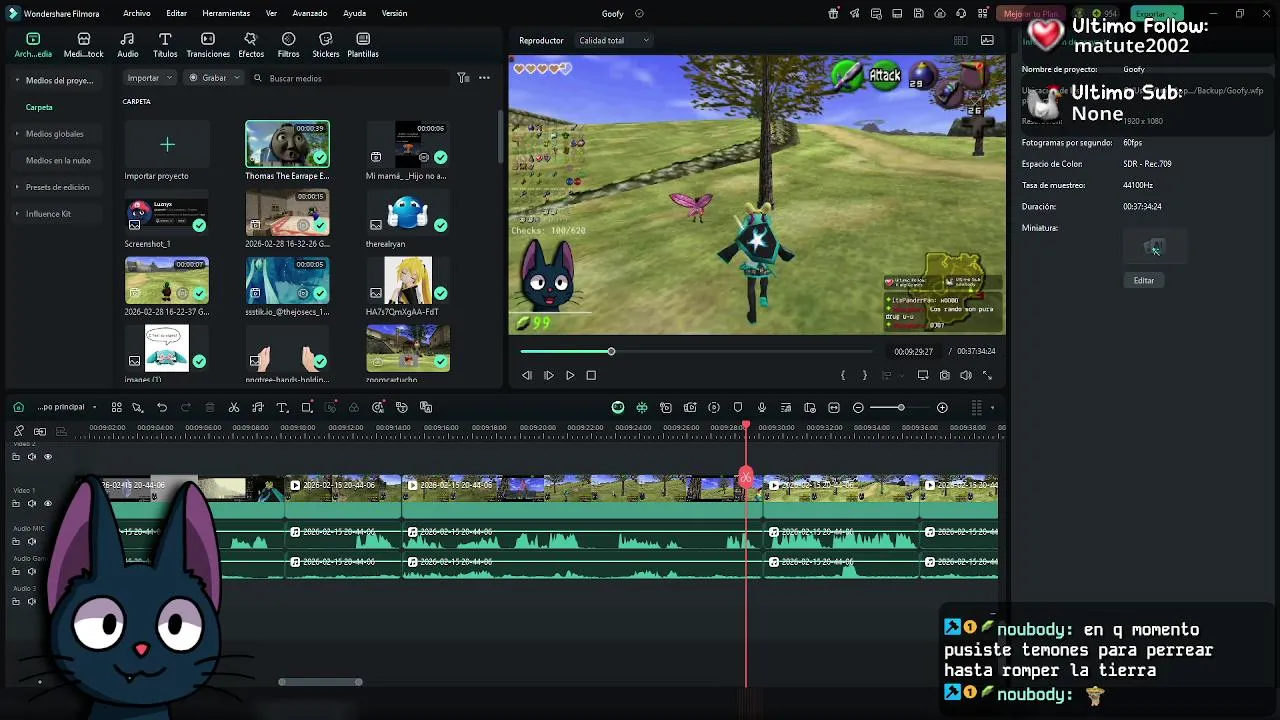Select the Carpeta folder

(x=39, y=107)
